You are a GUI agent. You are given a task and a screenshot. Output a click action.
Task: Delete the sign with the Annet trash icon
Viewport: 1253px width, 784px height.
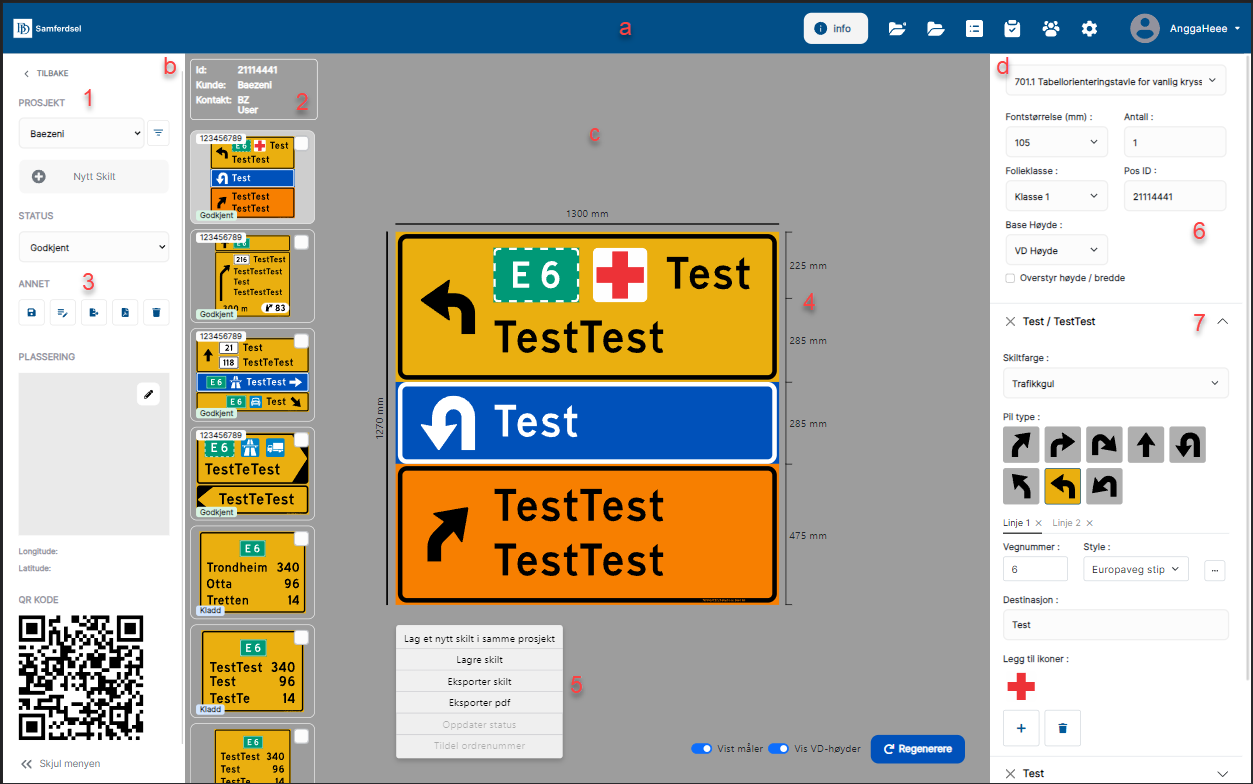(156, 313)
